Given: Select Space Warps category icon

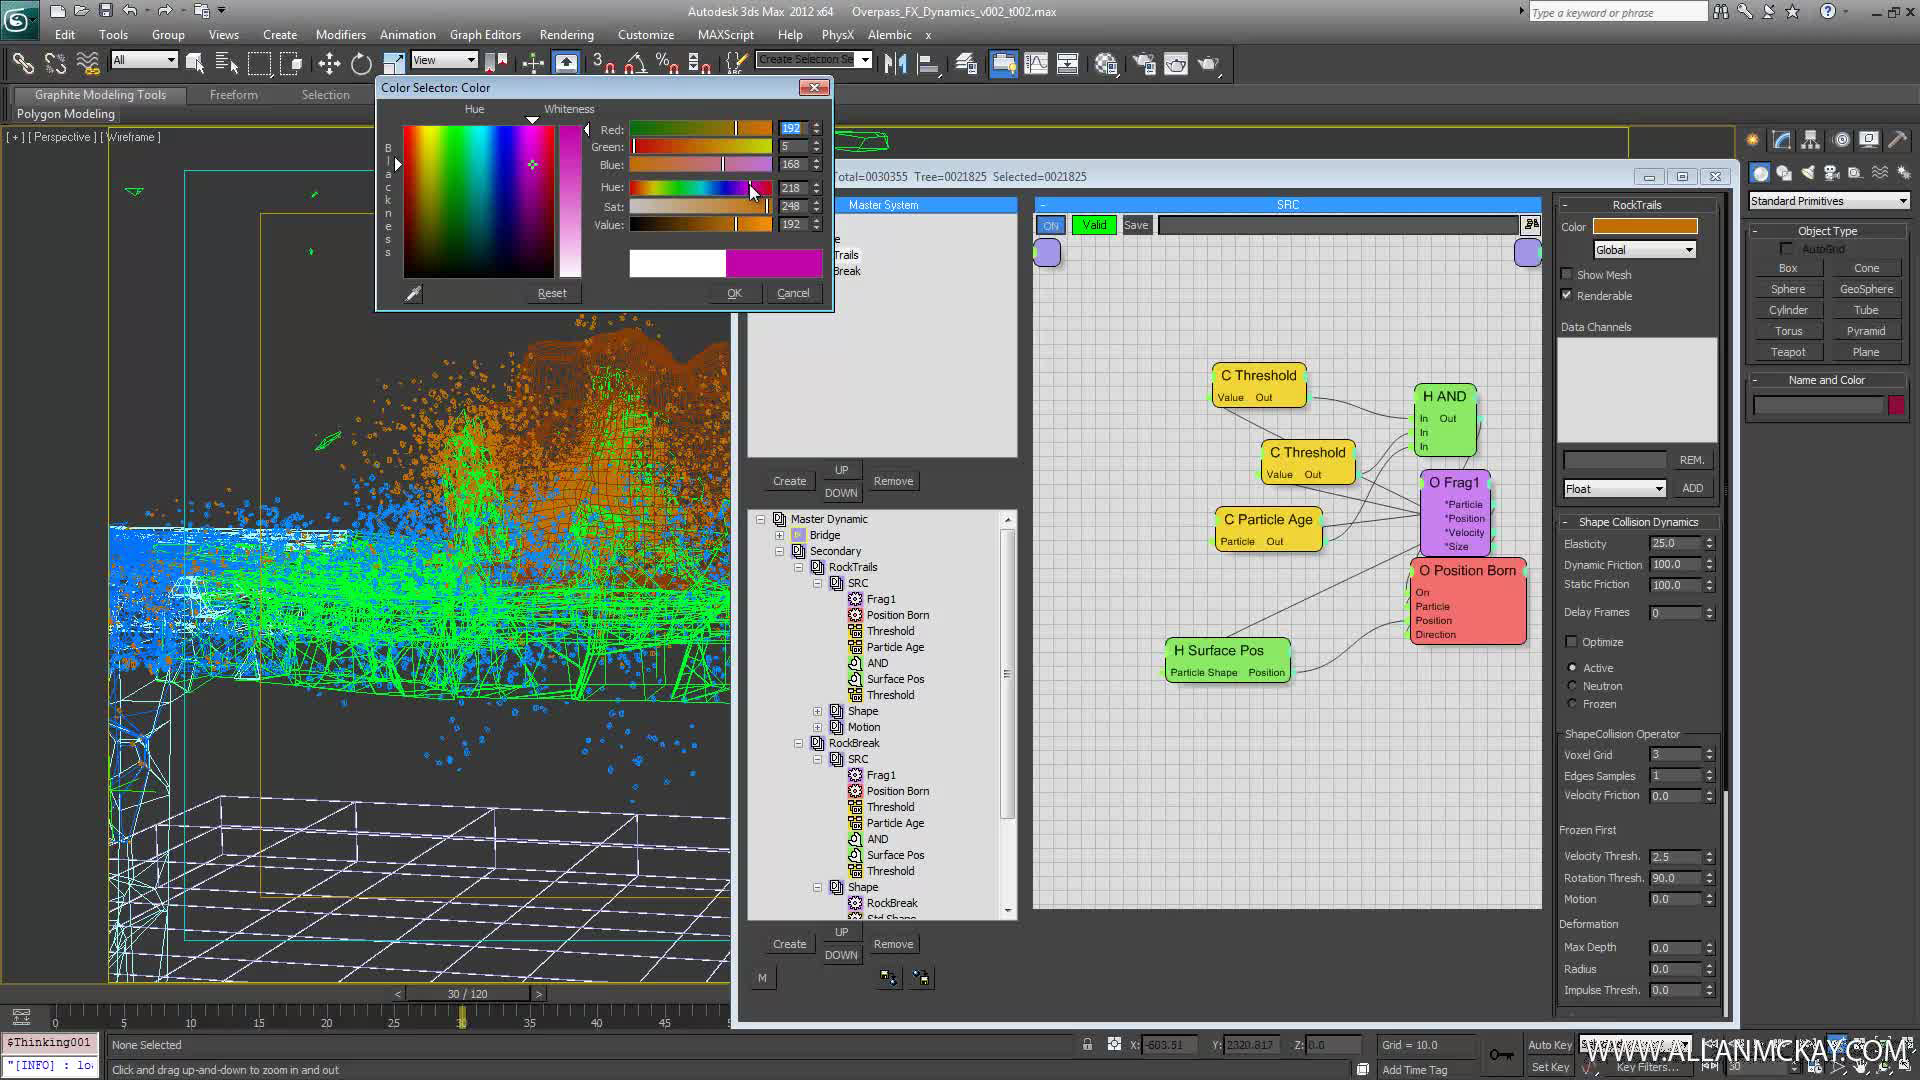Looking at the screenshot, I should tap(1880, 173).
